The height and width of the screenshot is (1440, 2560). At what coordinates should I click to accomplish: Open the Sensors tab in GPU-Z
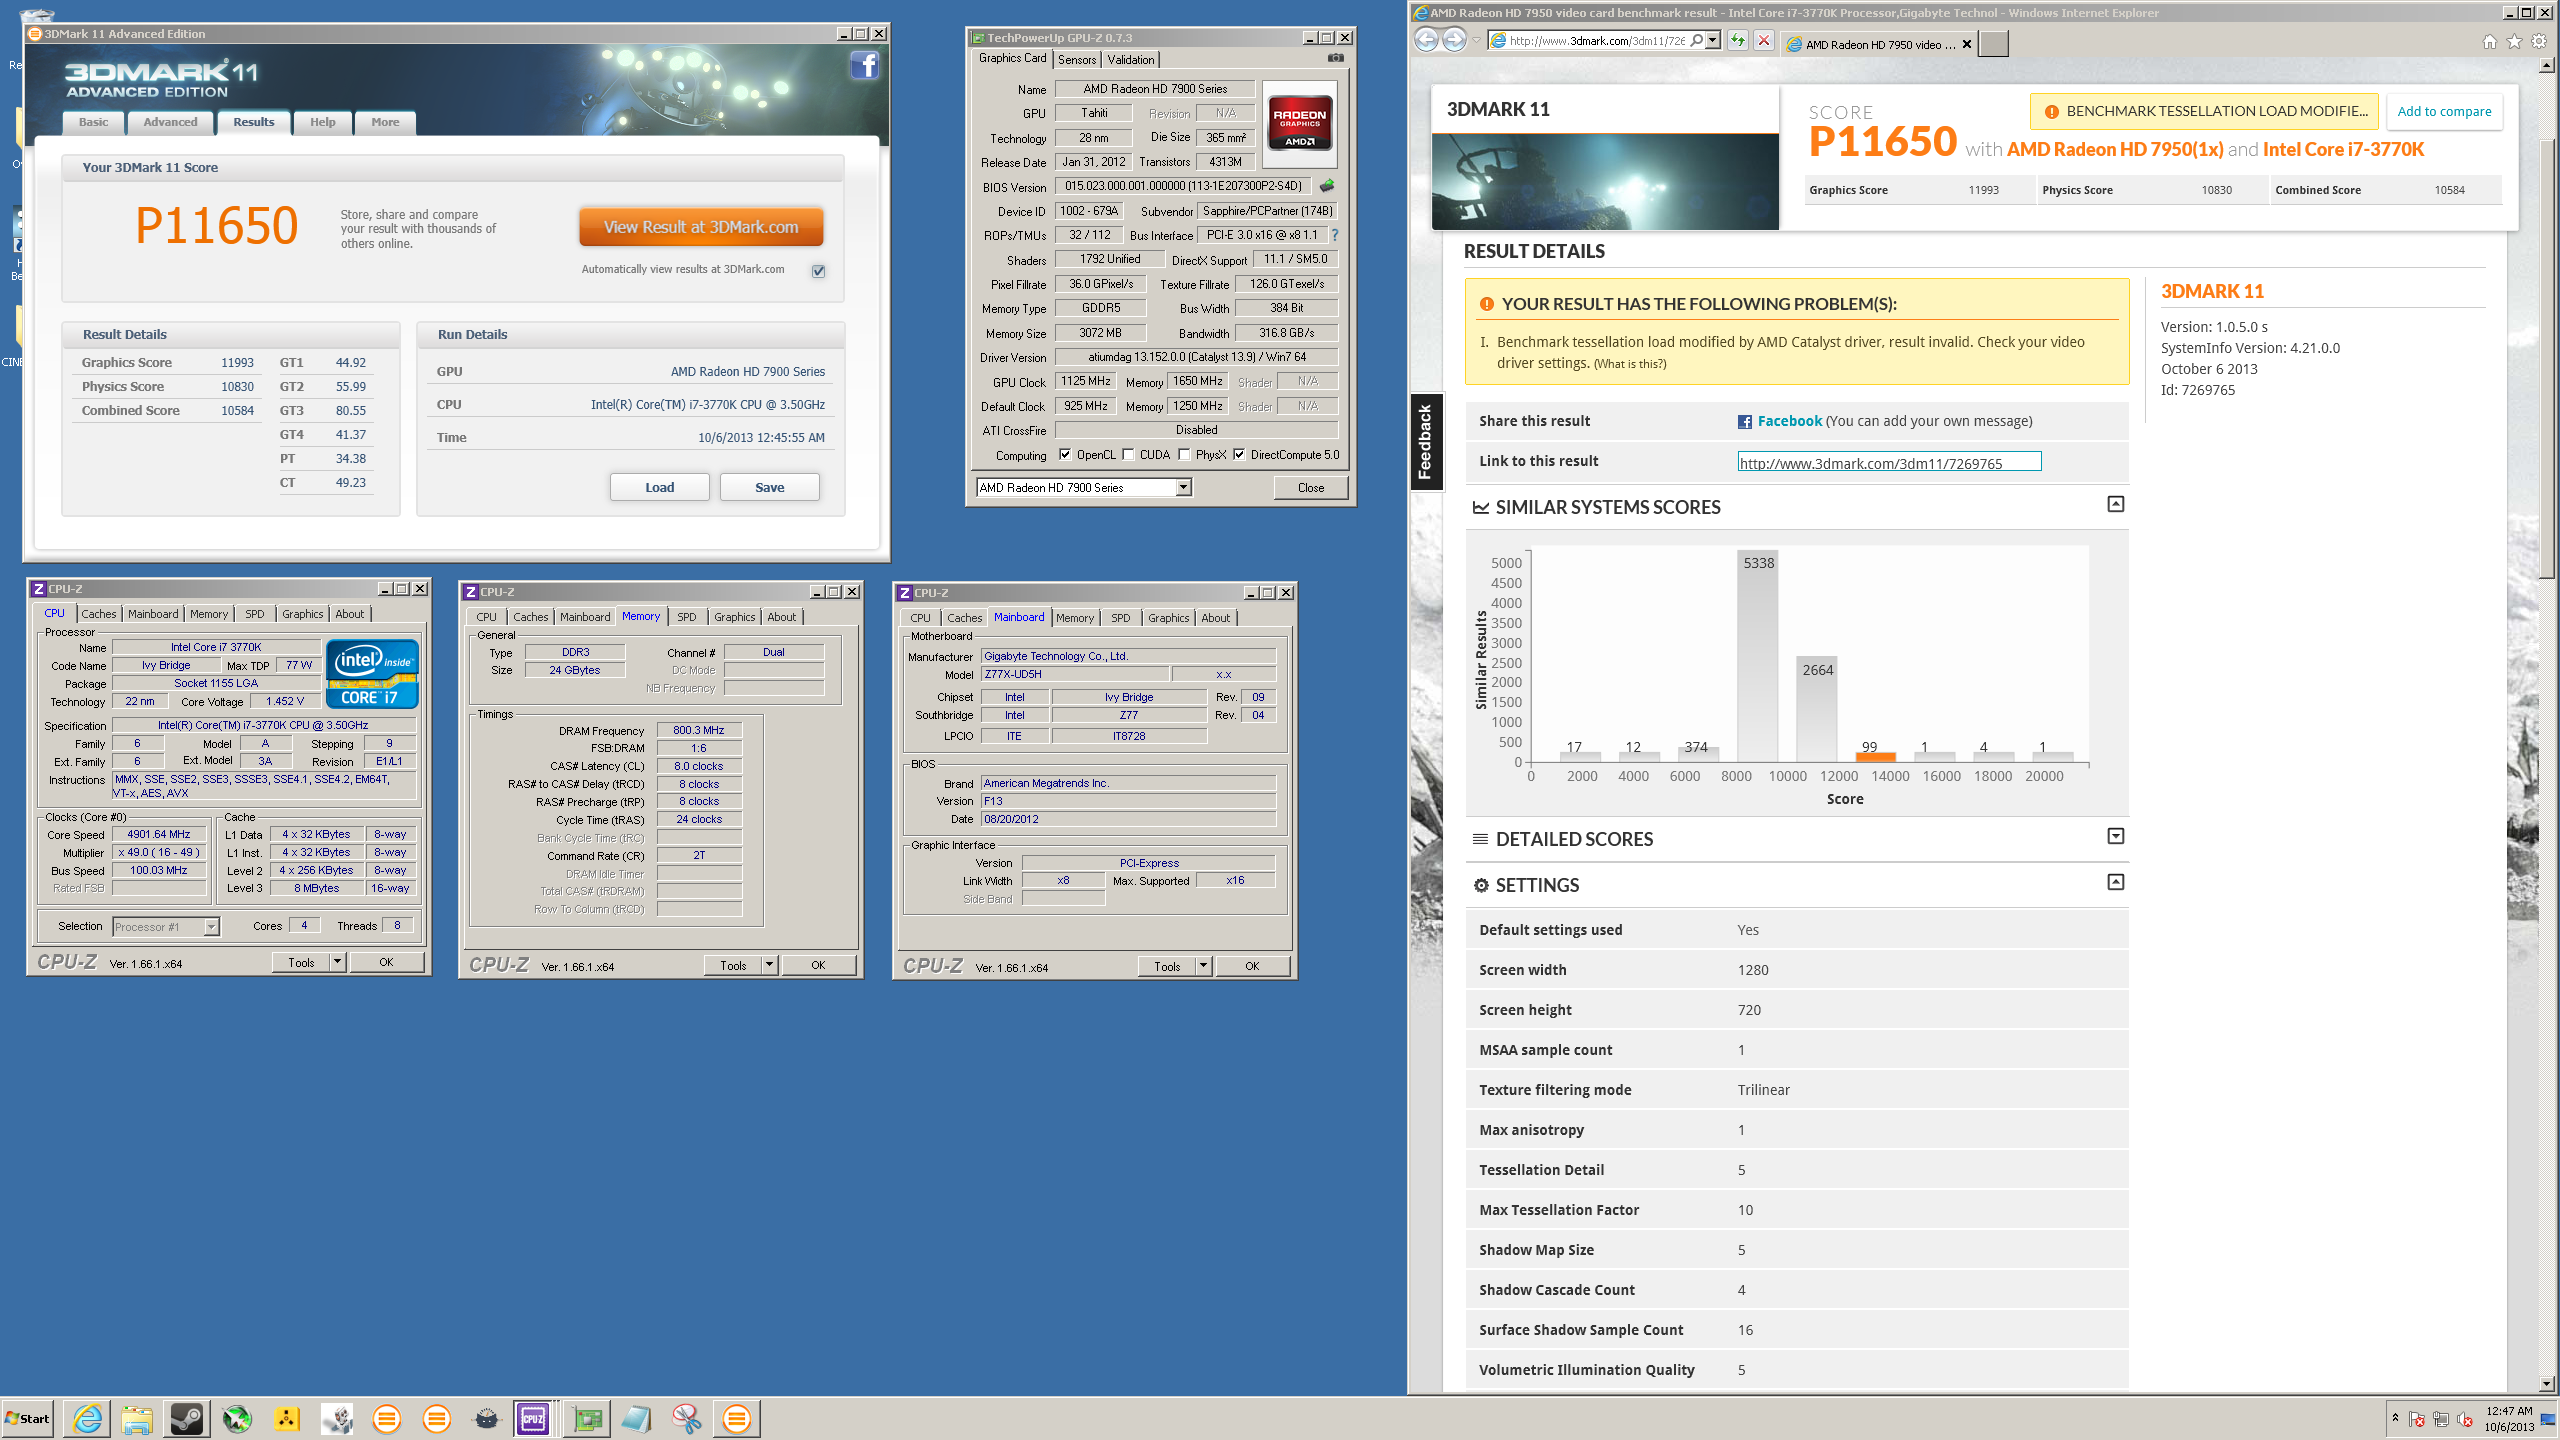coord(1077,60)
